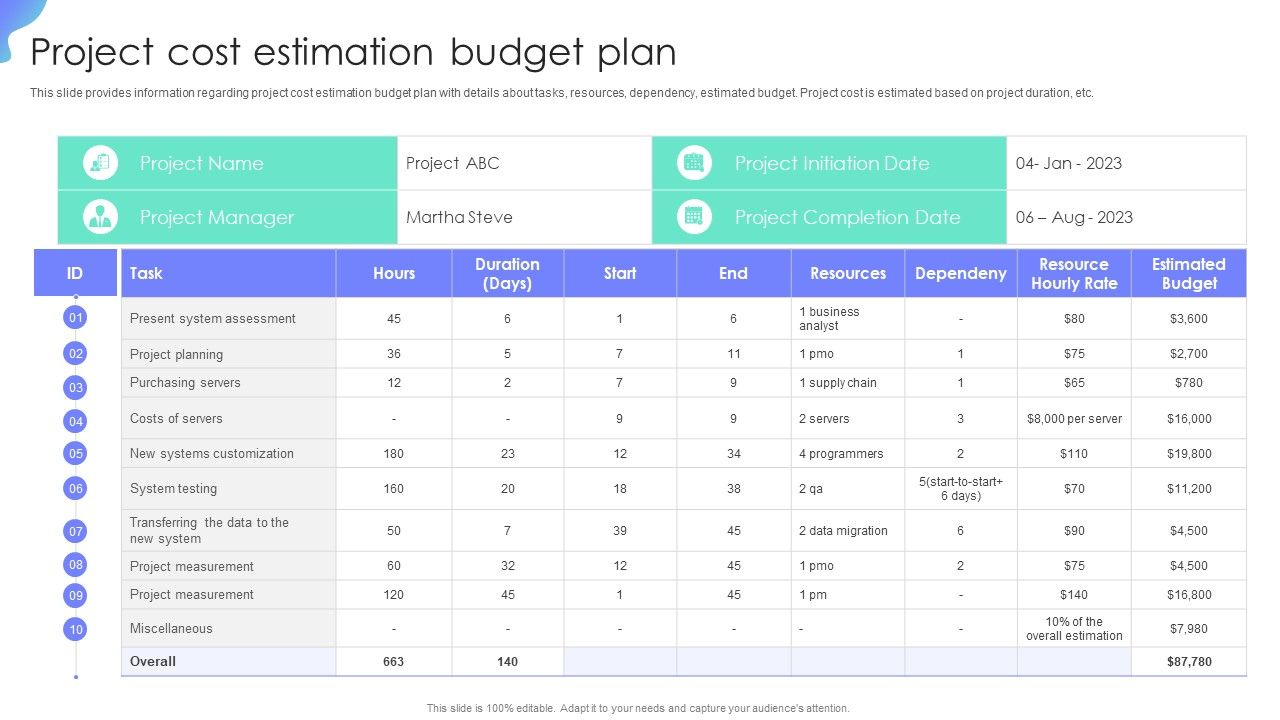Select the 04- Jan - 2023 date field
Viewport: 1280px width, 720px height.
[1069, 162]
